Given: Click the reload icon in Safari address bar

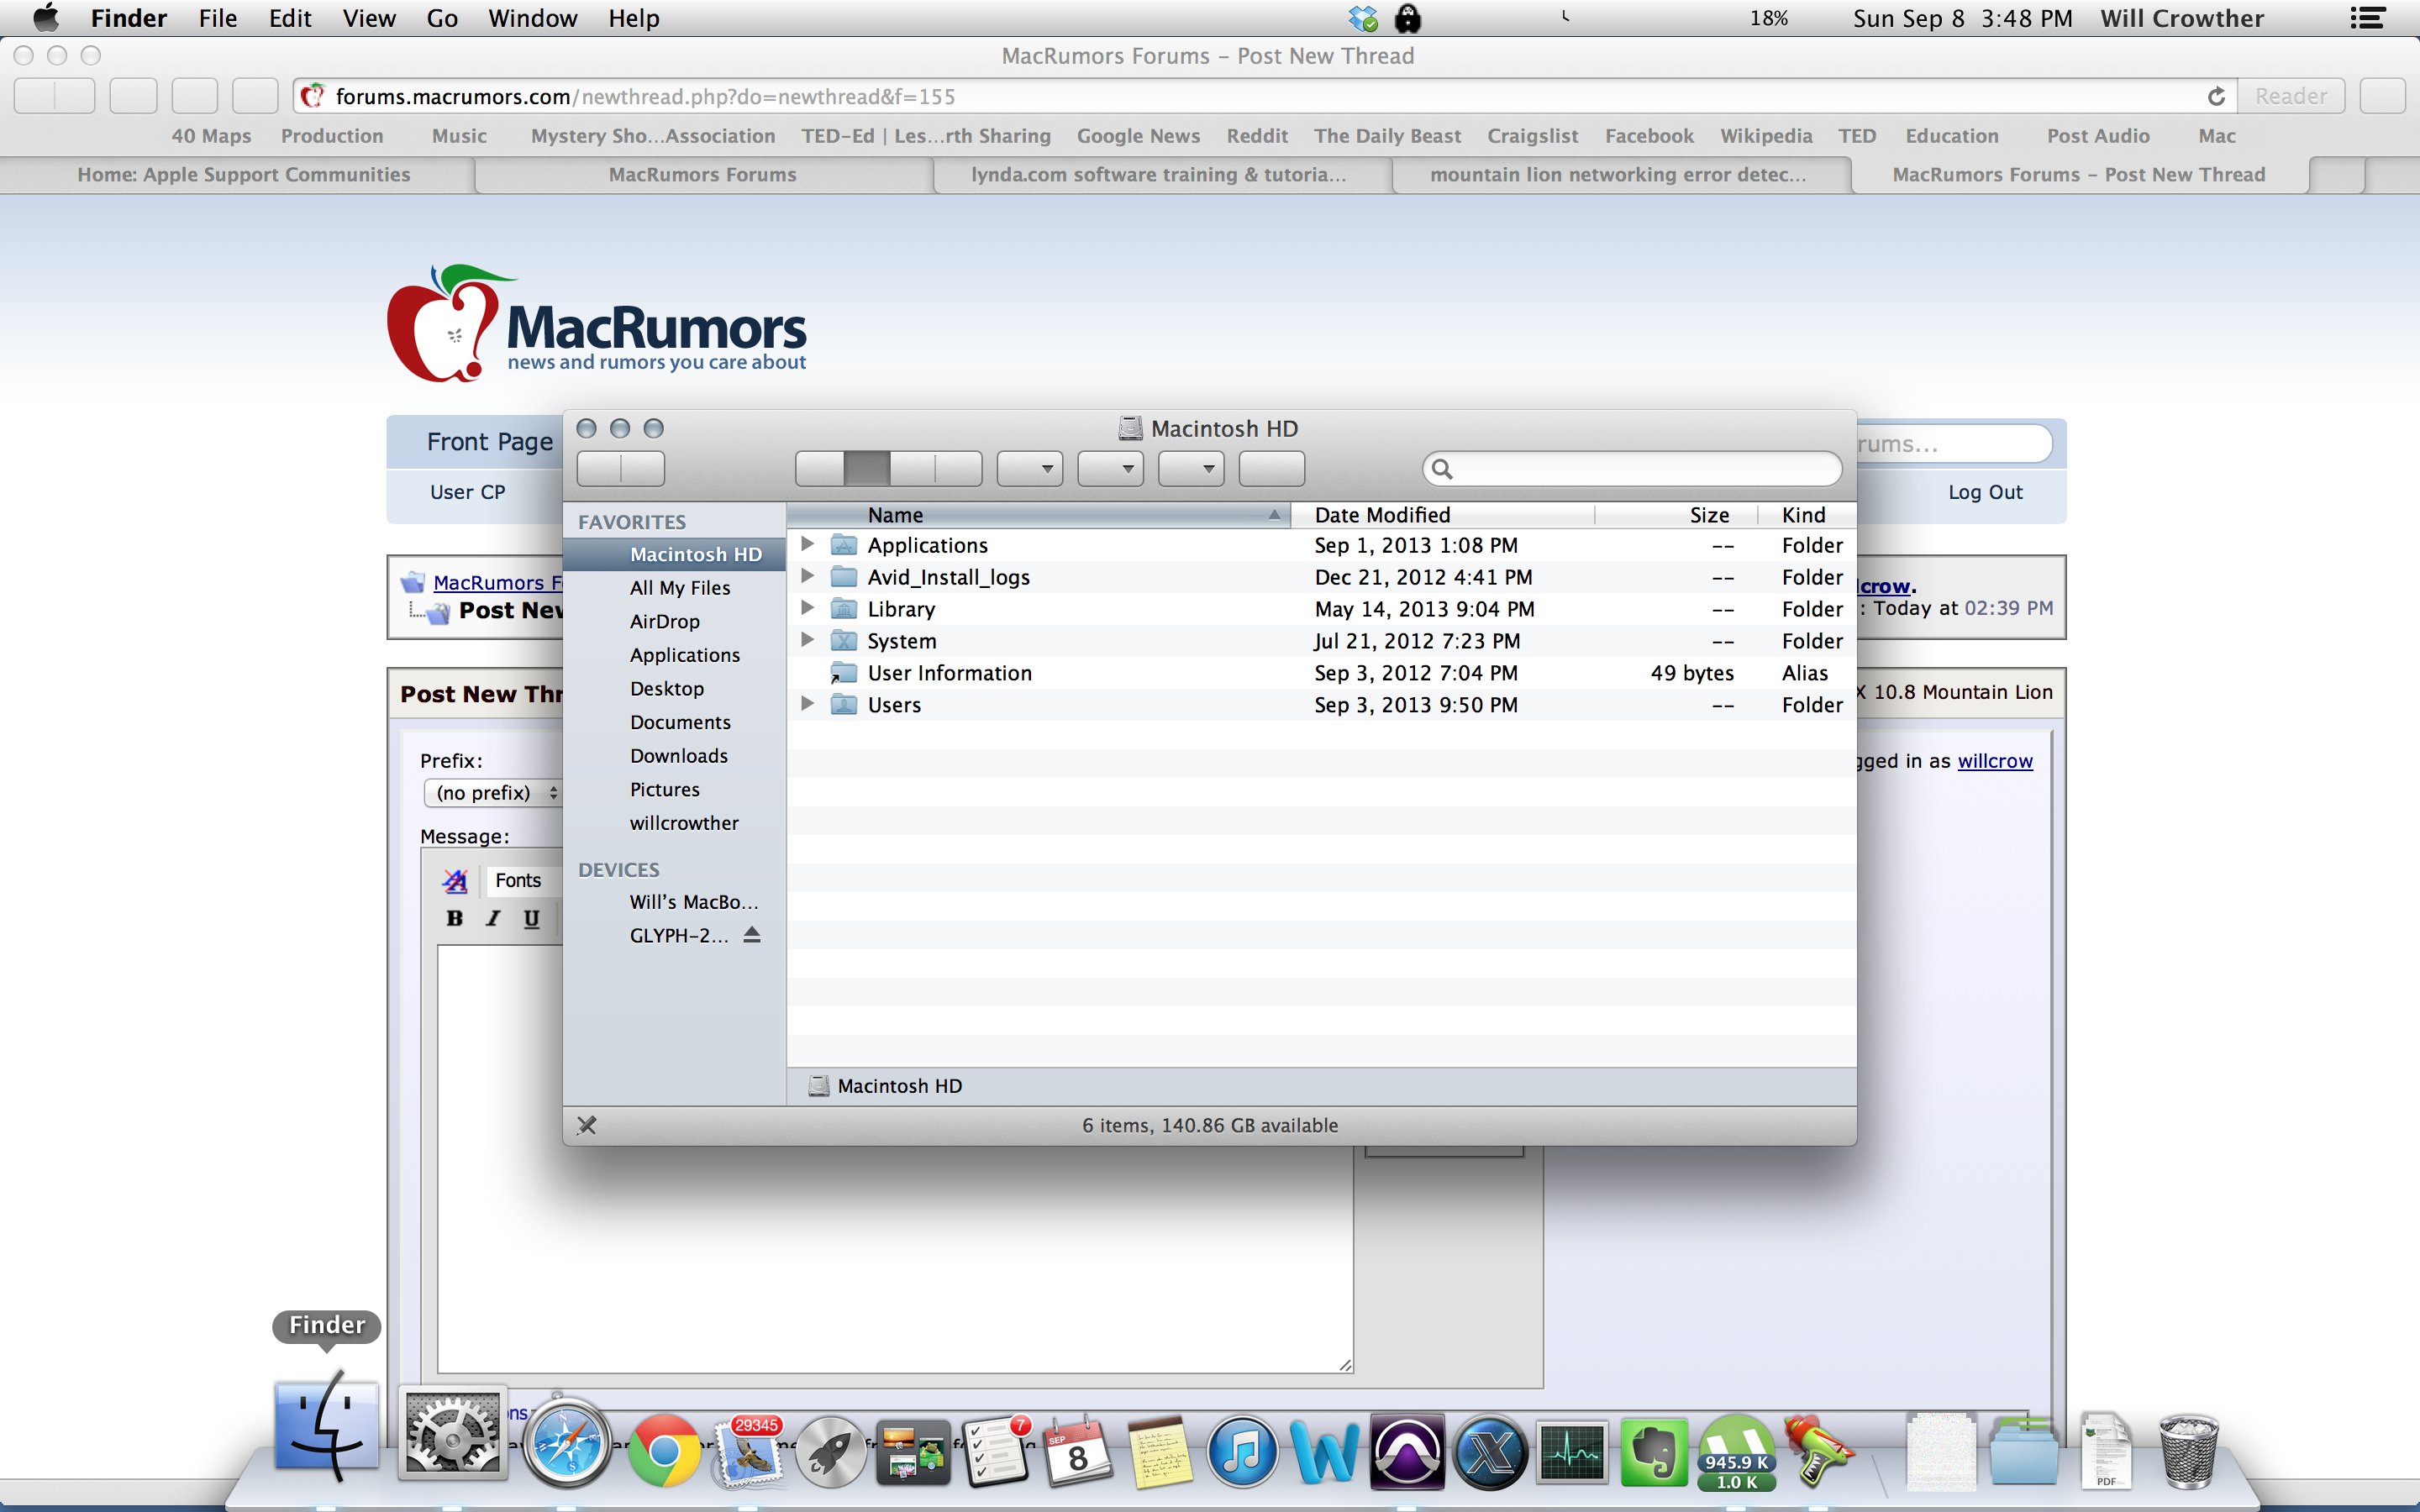Looking at the screenshot, I should point(2216,96).
